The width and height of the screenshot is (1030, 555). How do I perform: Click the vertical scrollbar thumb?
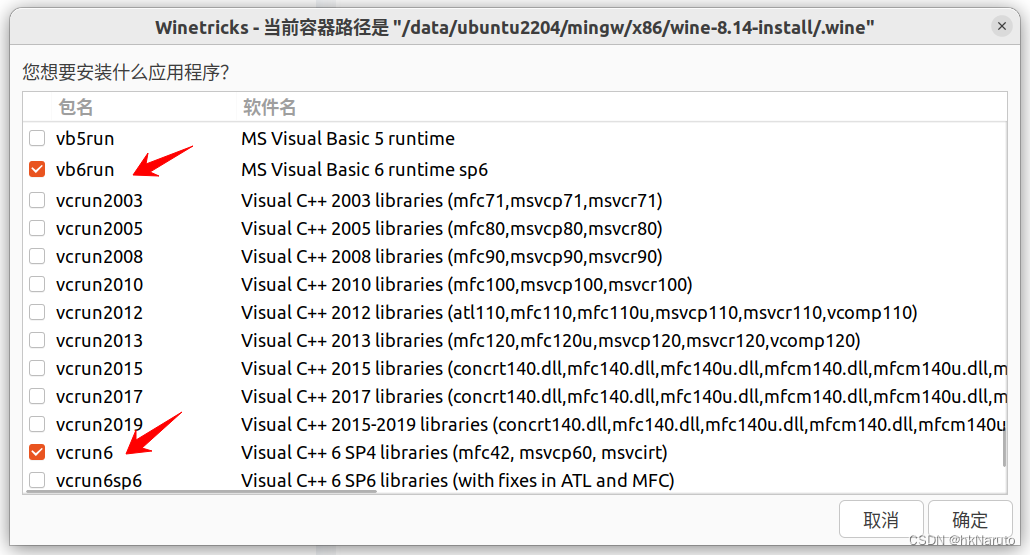pyautogui.click(x=1004, y=446)
